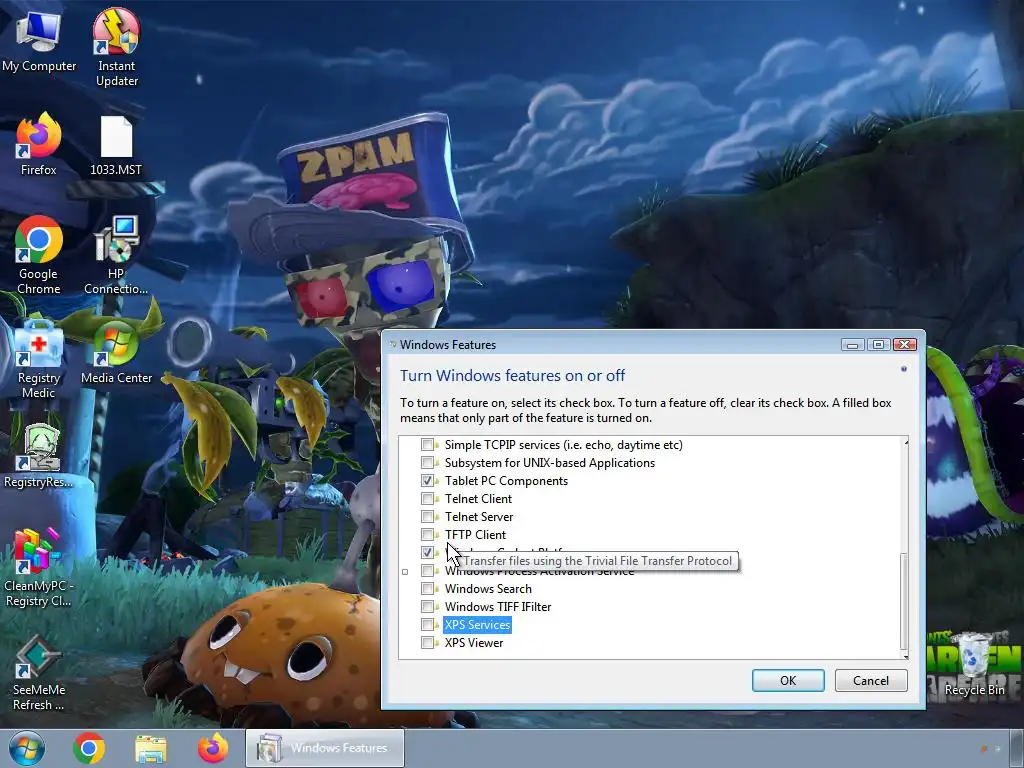The image size is (1024, 768).
Task: Check Windows Process Activation Service box
Action: click(427, 571)
